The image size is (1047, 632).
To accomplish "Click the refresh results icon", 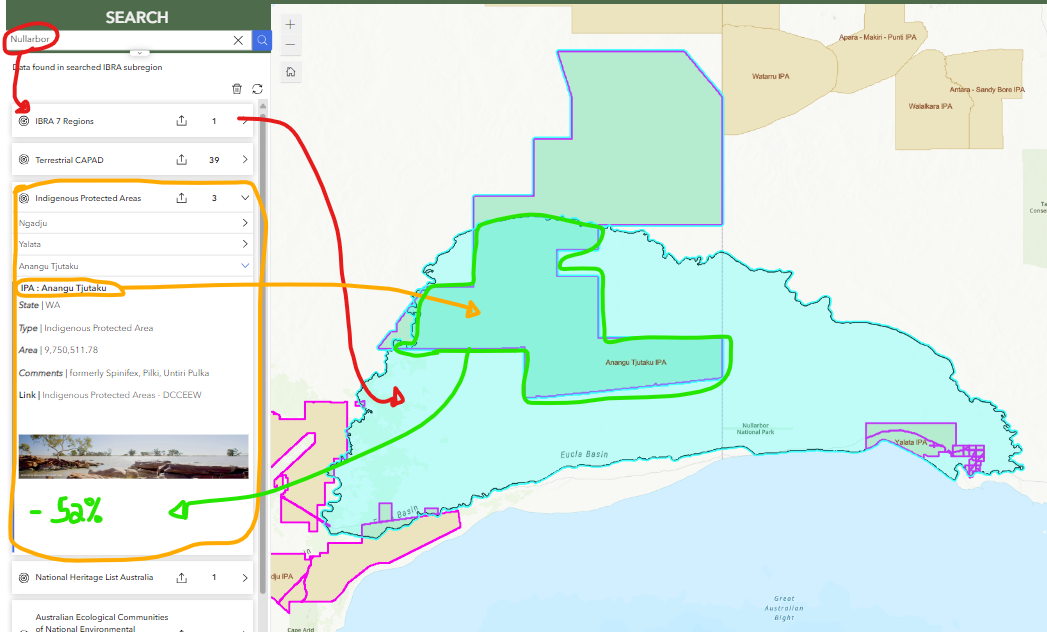I will click(x=258, y=88).
